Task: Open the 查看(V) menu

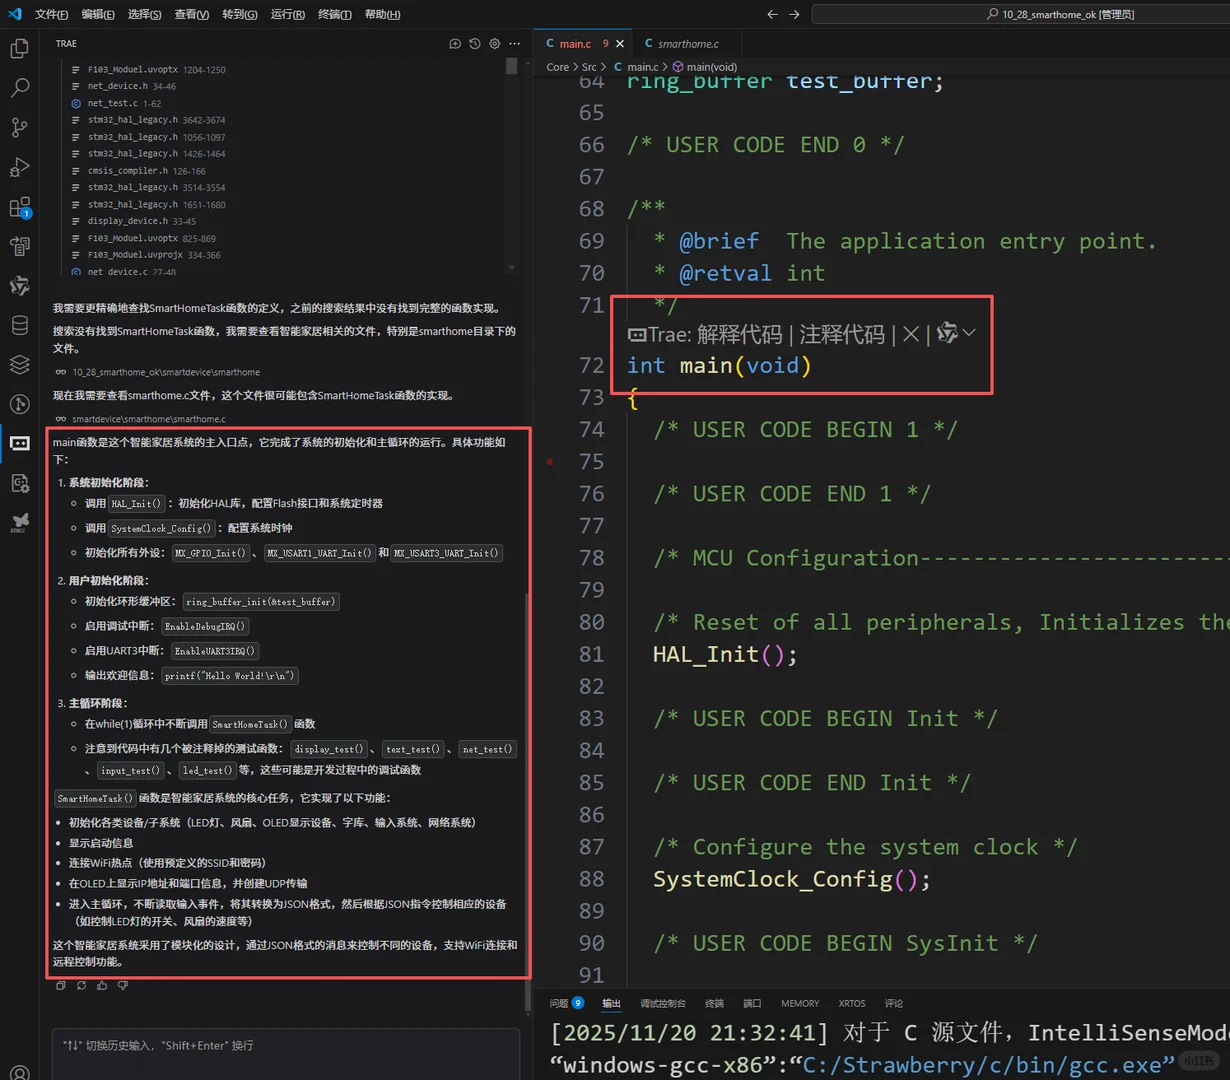Action: 192,14
